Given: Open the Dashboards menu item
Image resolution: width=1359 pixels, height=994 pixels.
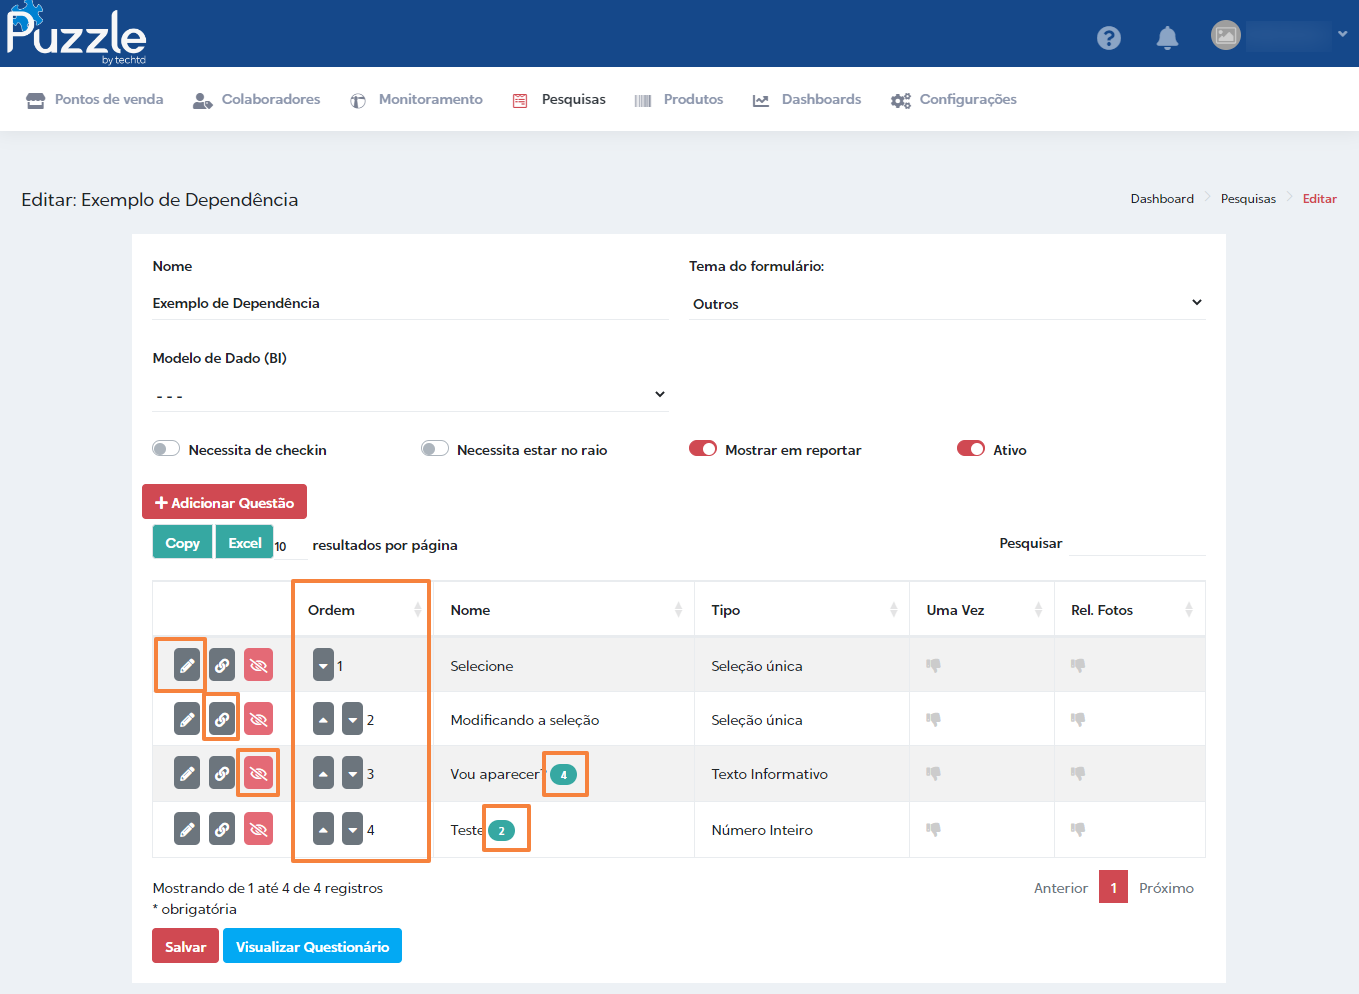Looking at the screenshot, I should coord(807,100).
